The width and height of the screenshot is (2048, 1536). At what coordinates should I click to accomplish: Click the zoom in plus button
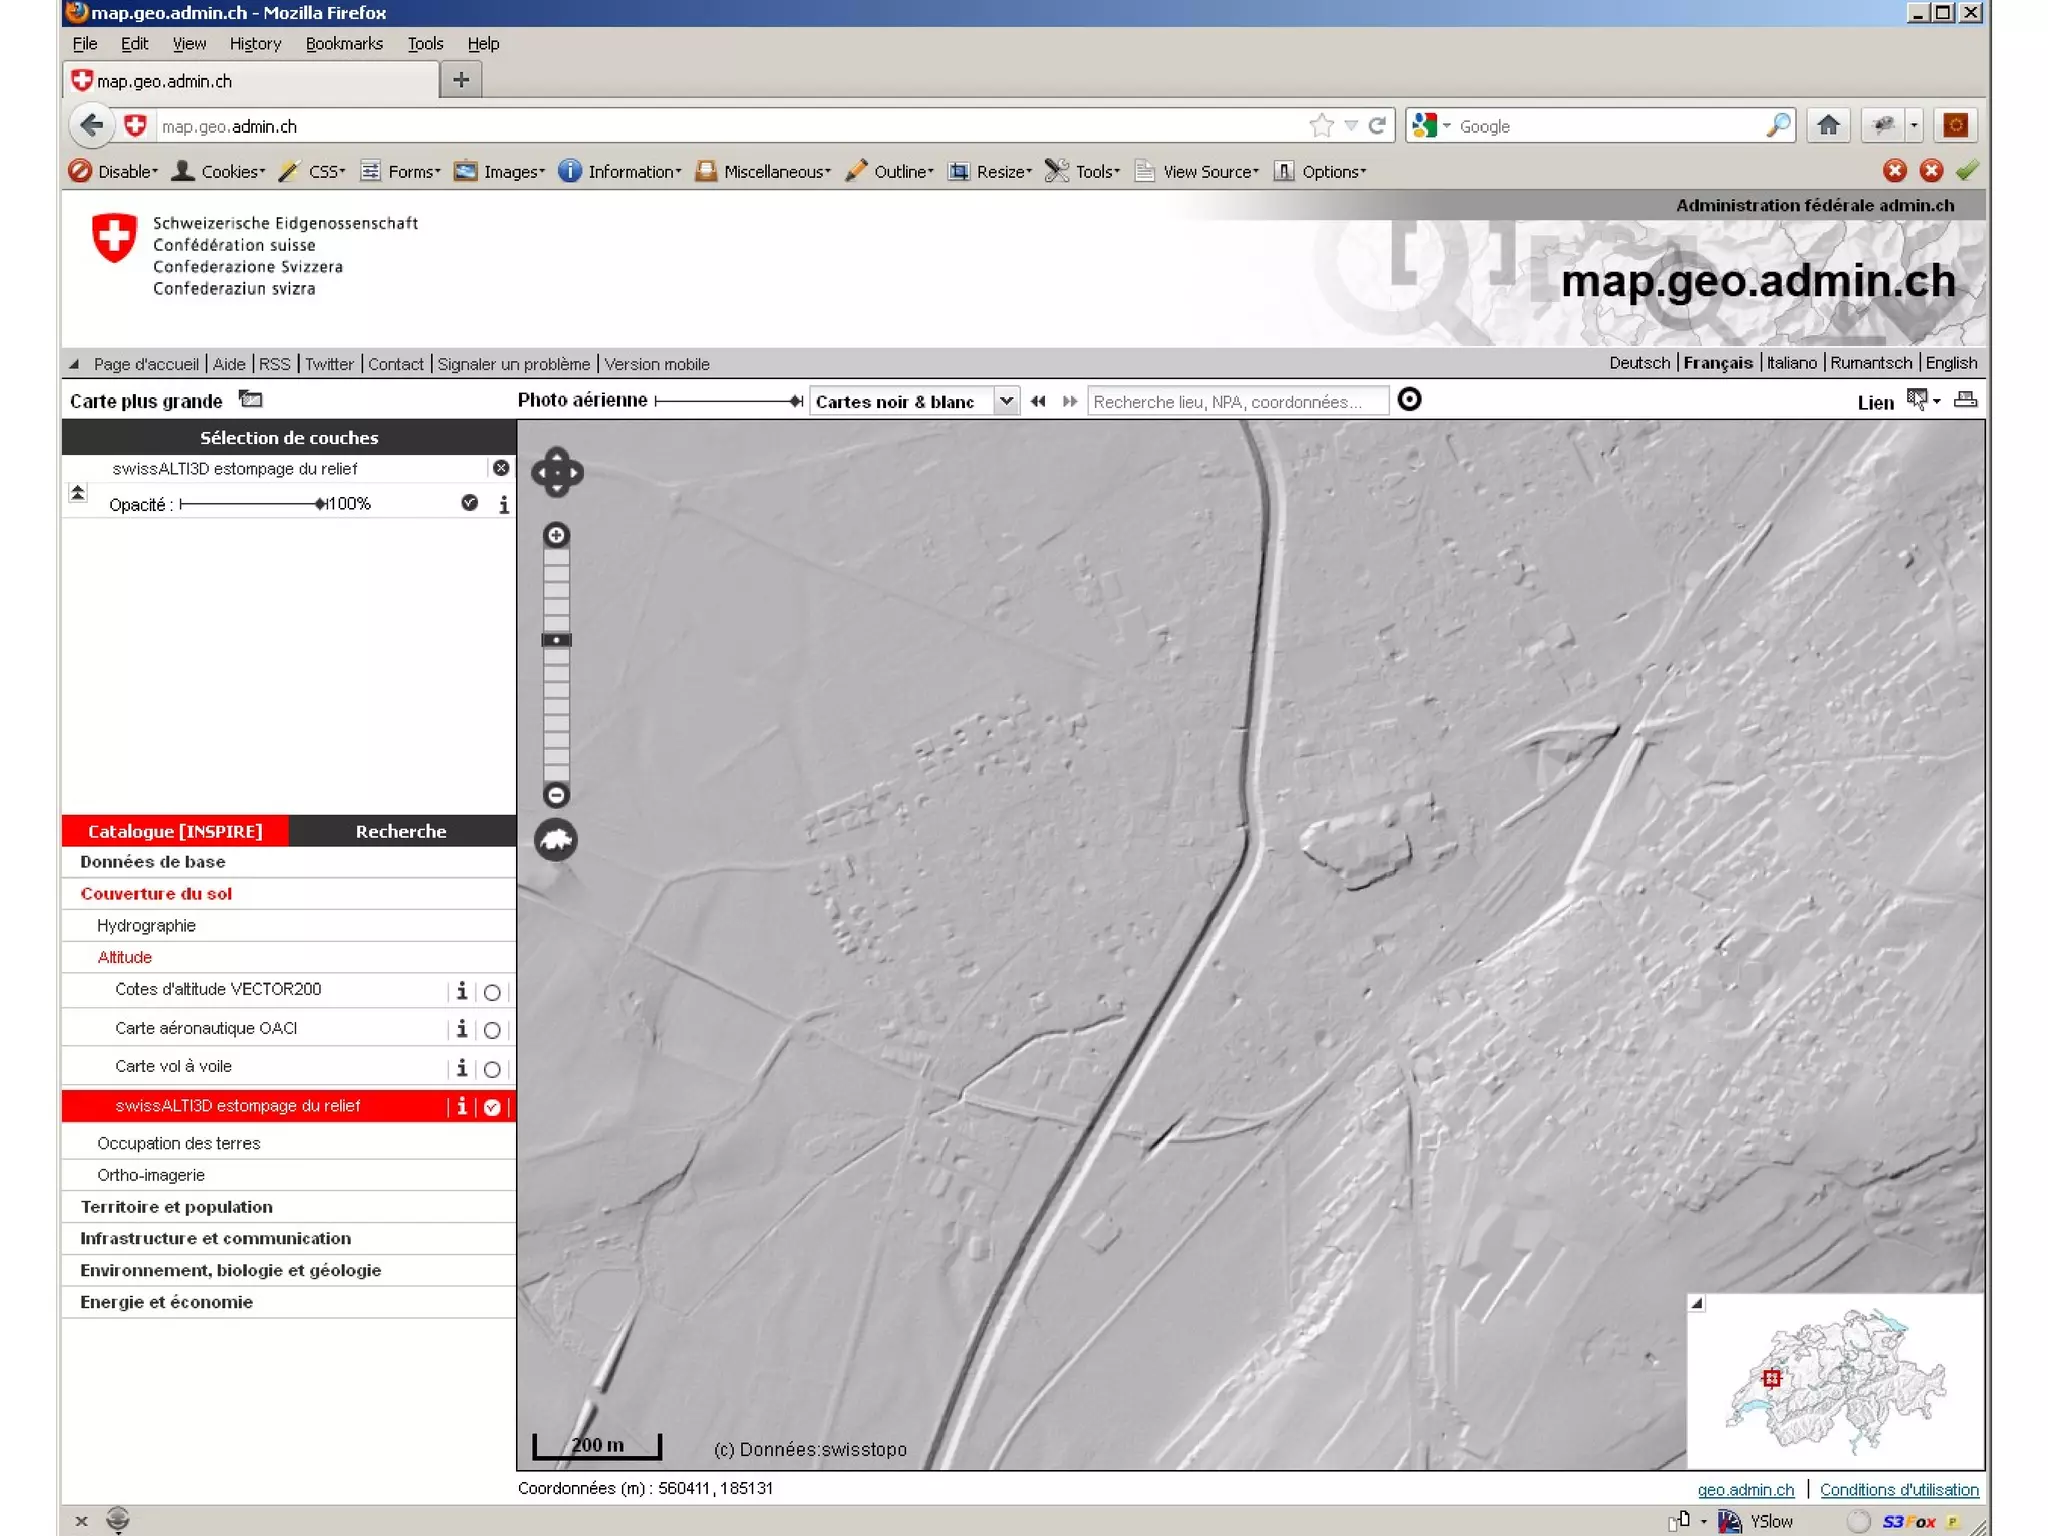(556, 535)
